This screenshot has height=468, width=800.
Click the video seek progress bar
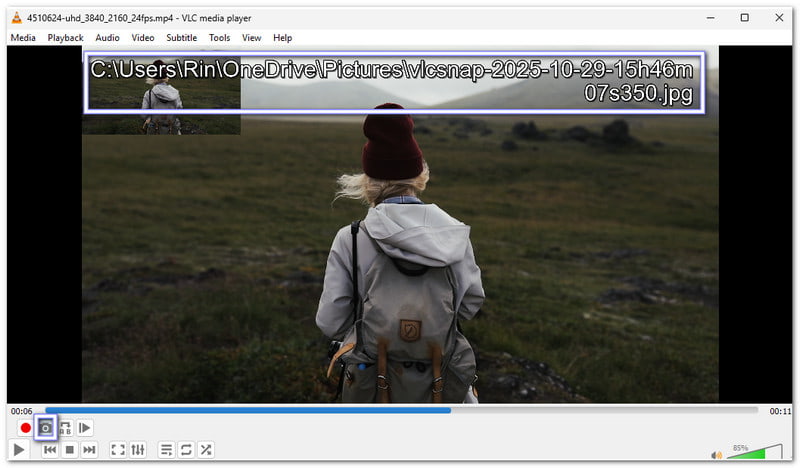400,410
